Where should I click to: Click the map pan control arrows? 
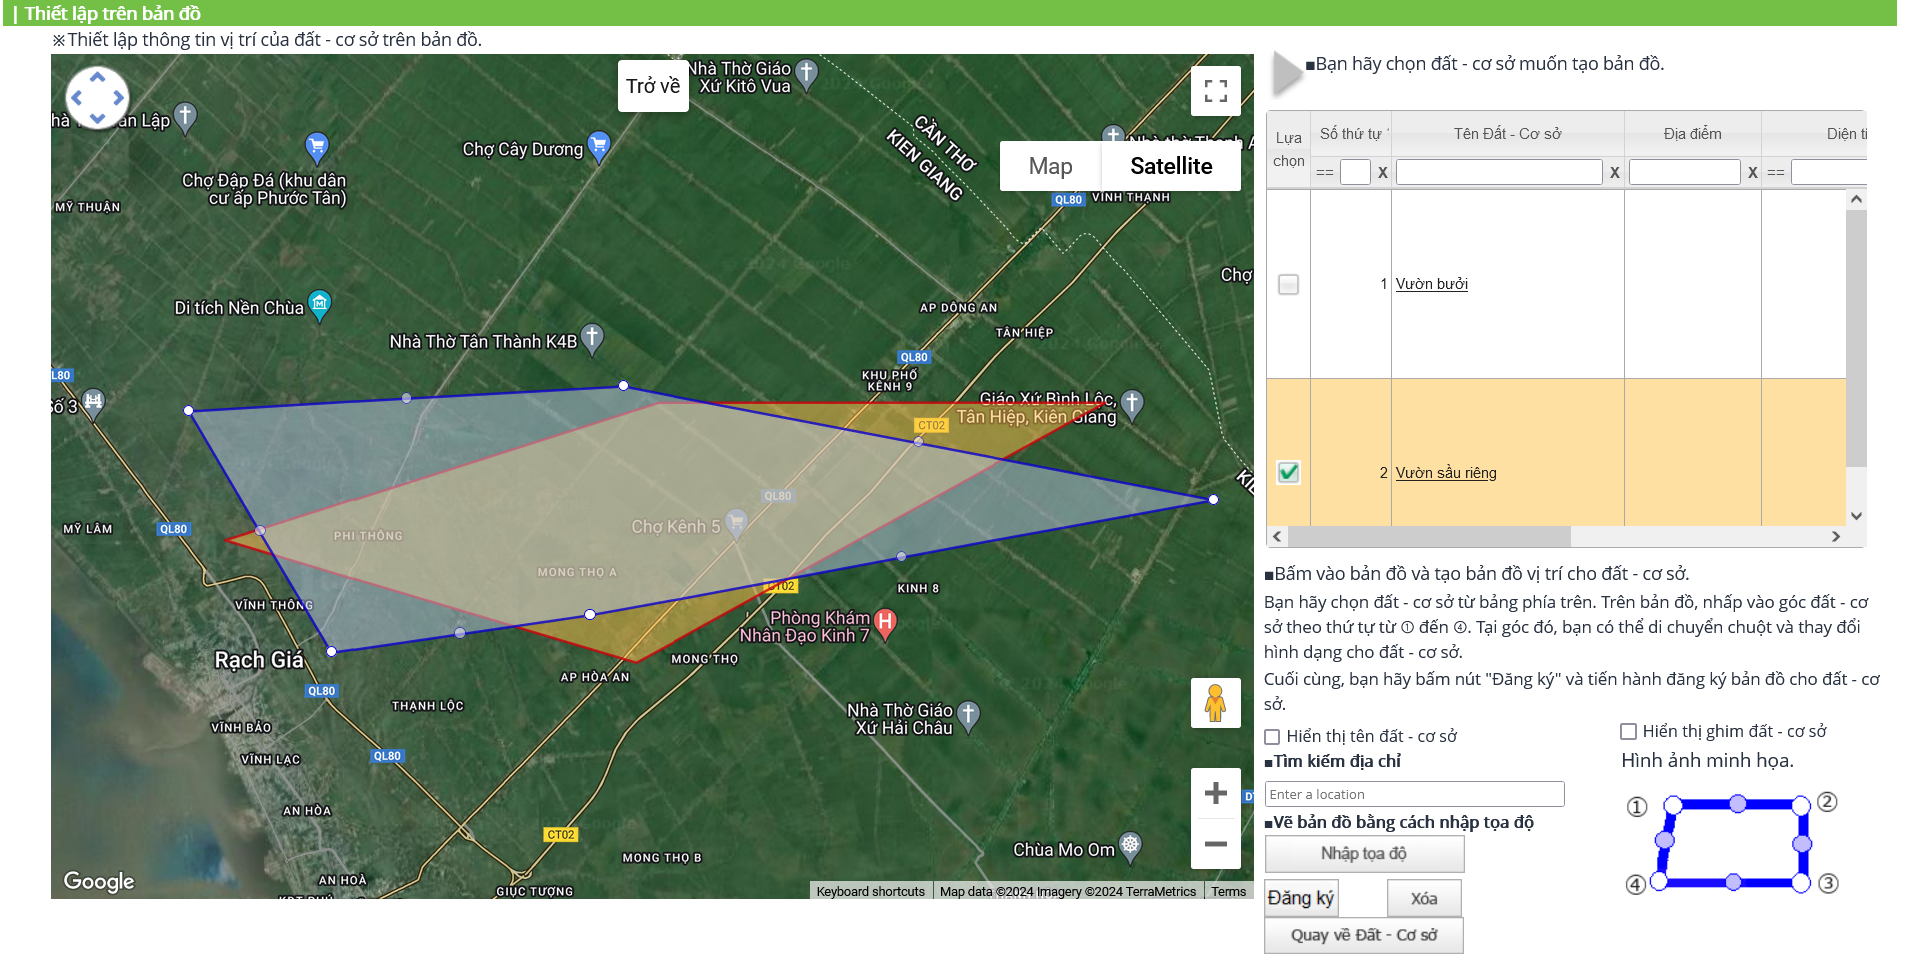click(x=97, y=98)
